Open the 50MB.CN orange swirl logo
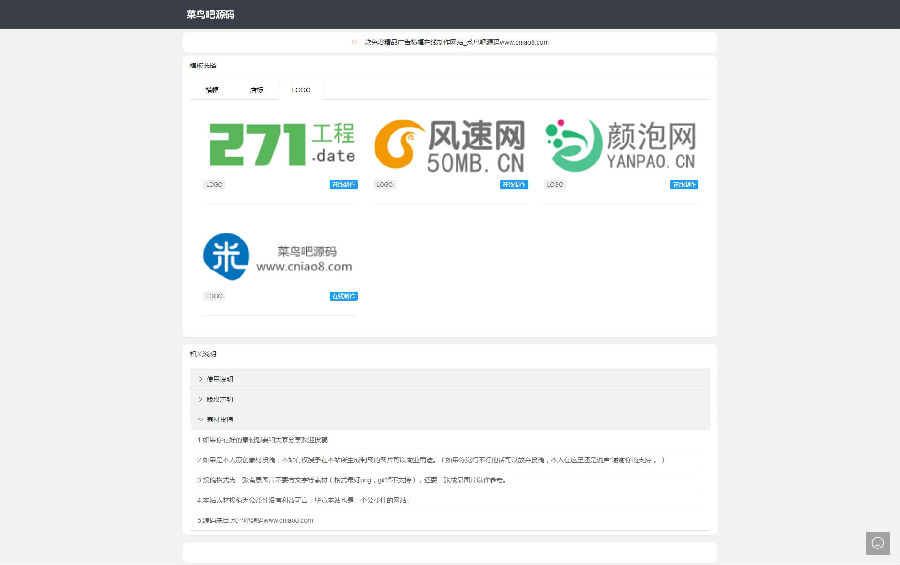900x565 pixels. pos(450,145)
